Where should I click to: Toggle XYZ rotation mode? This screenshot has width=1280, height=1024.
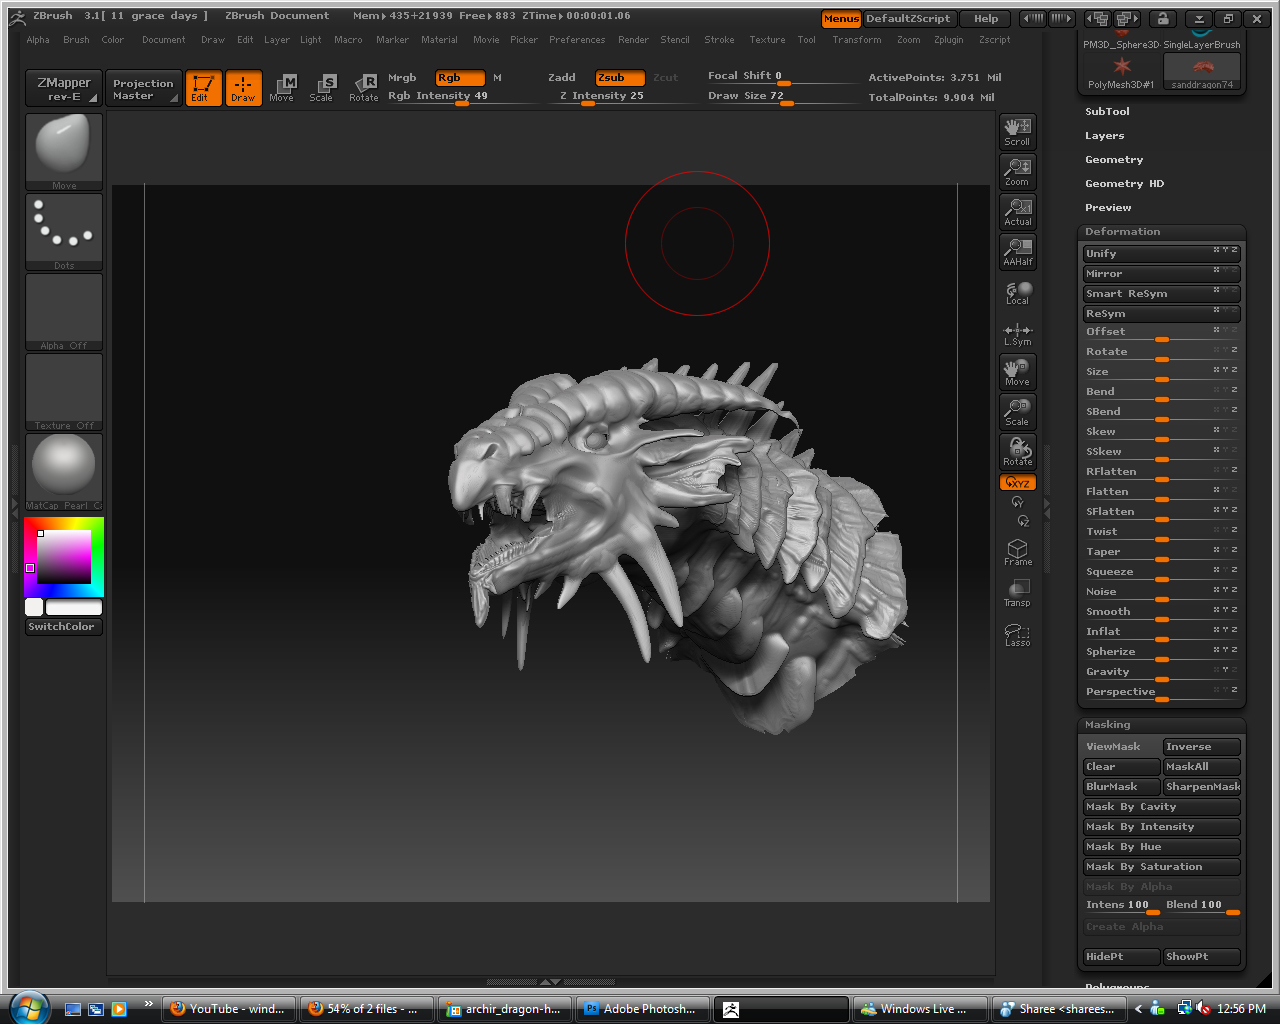tap(1017, 483)
